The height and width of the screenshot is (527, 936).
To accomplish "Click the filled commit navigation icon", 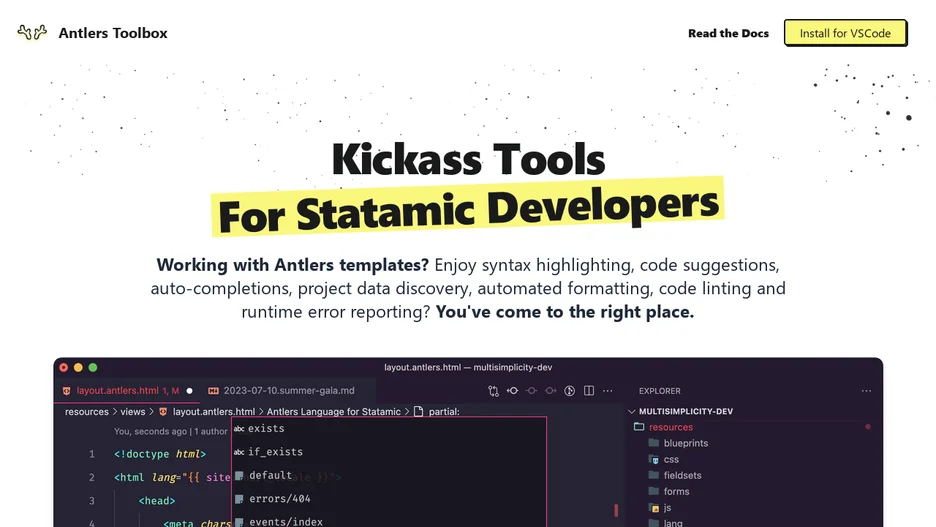I will 512,391.
